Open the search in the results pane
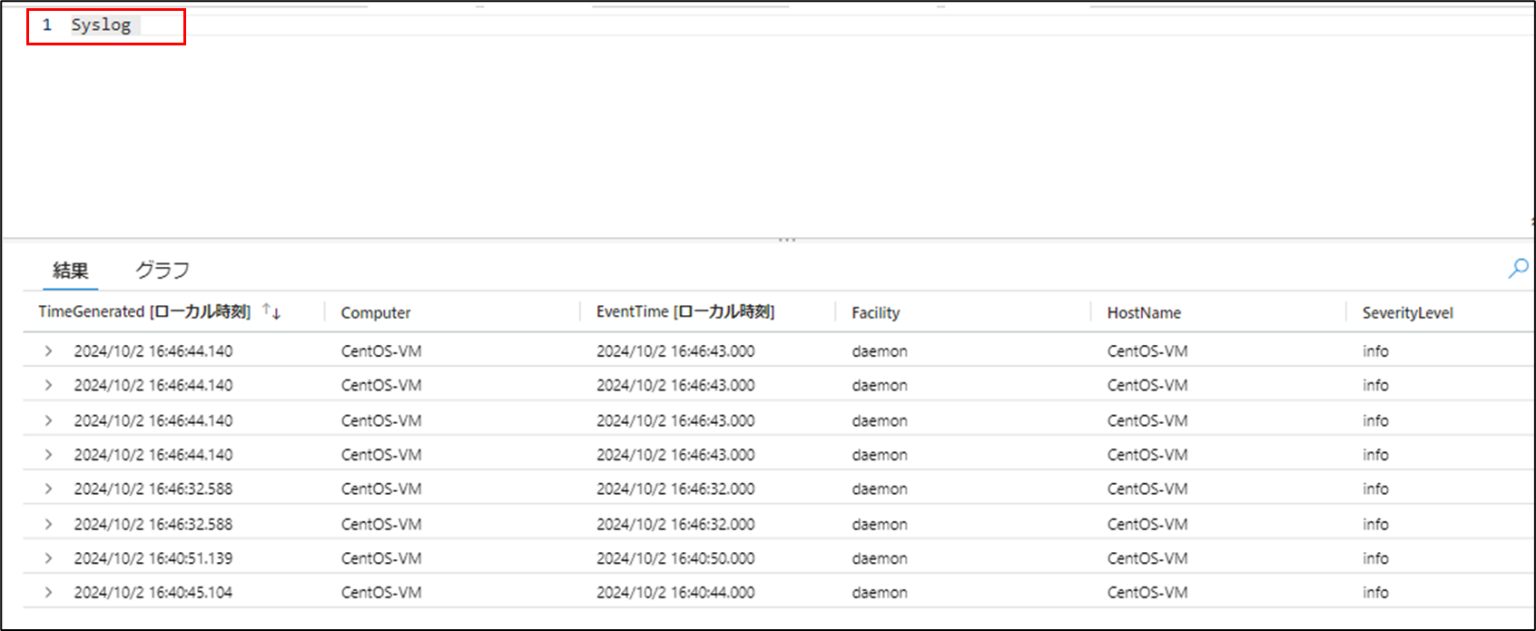Viewport: 1536px width, 631px height. point(1517,269)
